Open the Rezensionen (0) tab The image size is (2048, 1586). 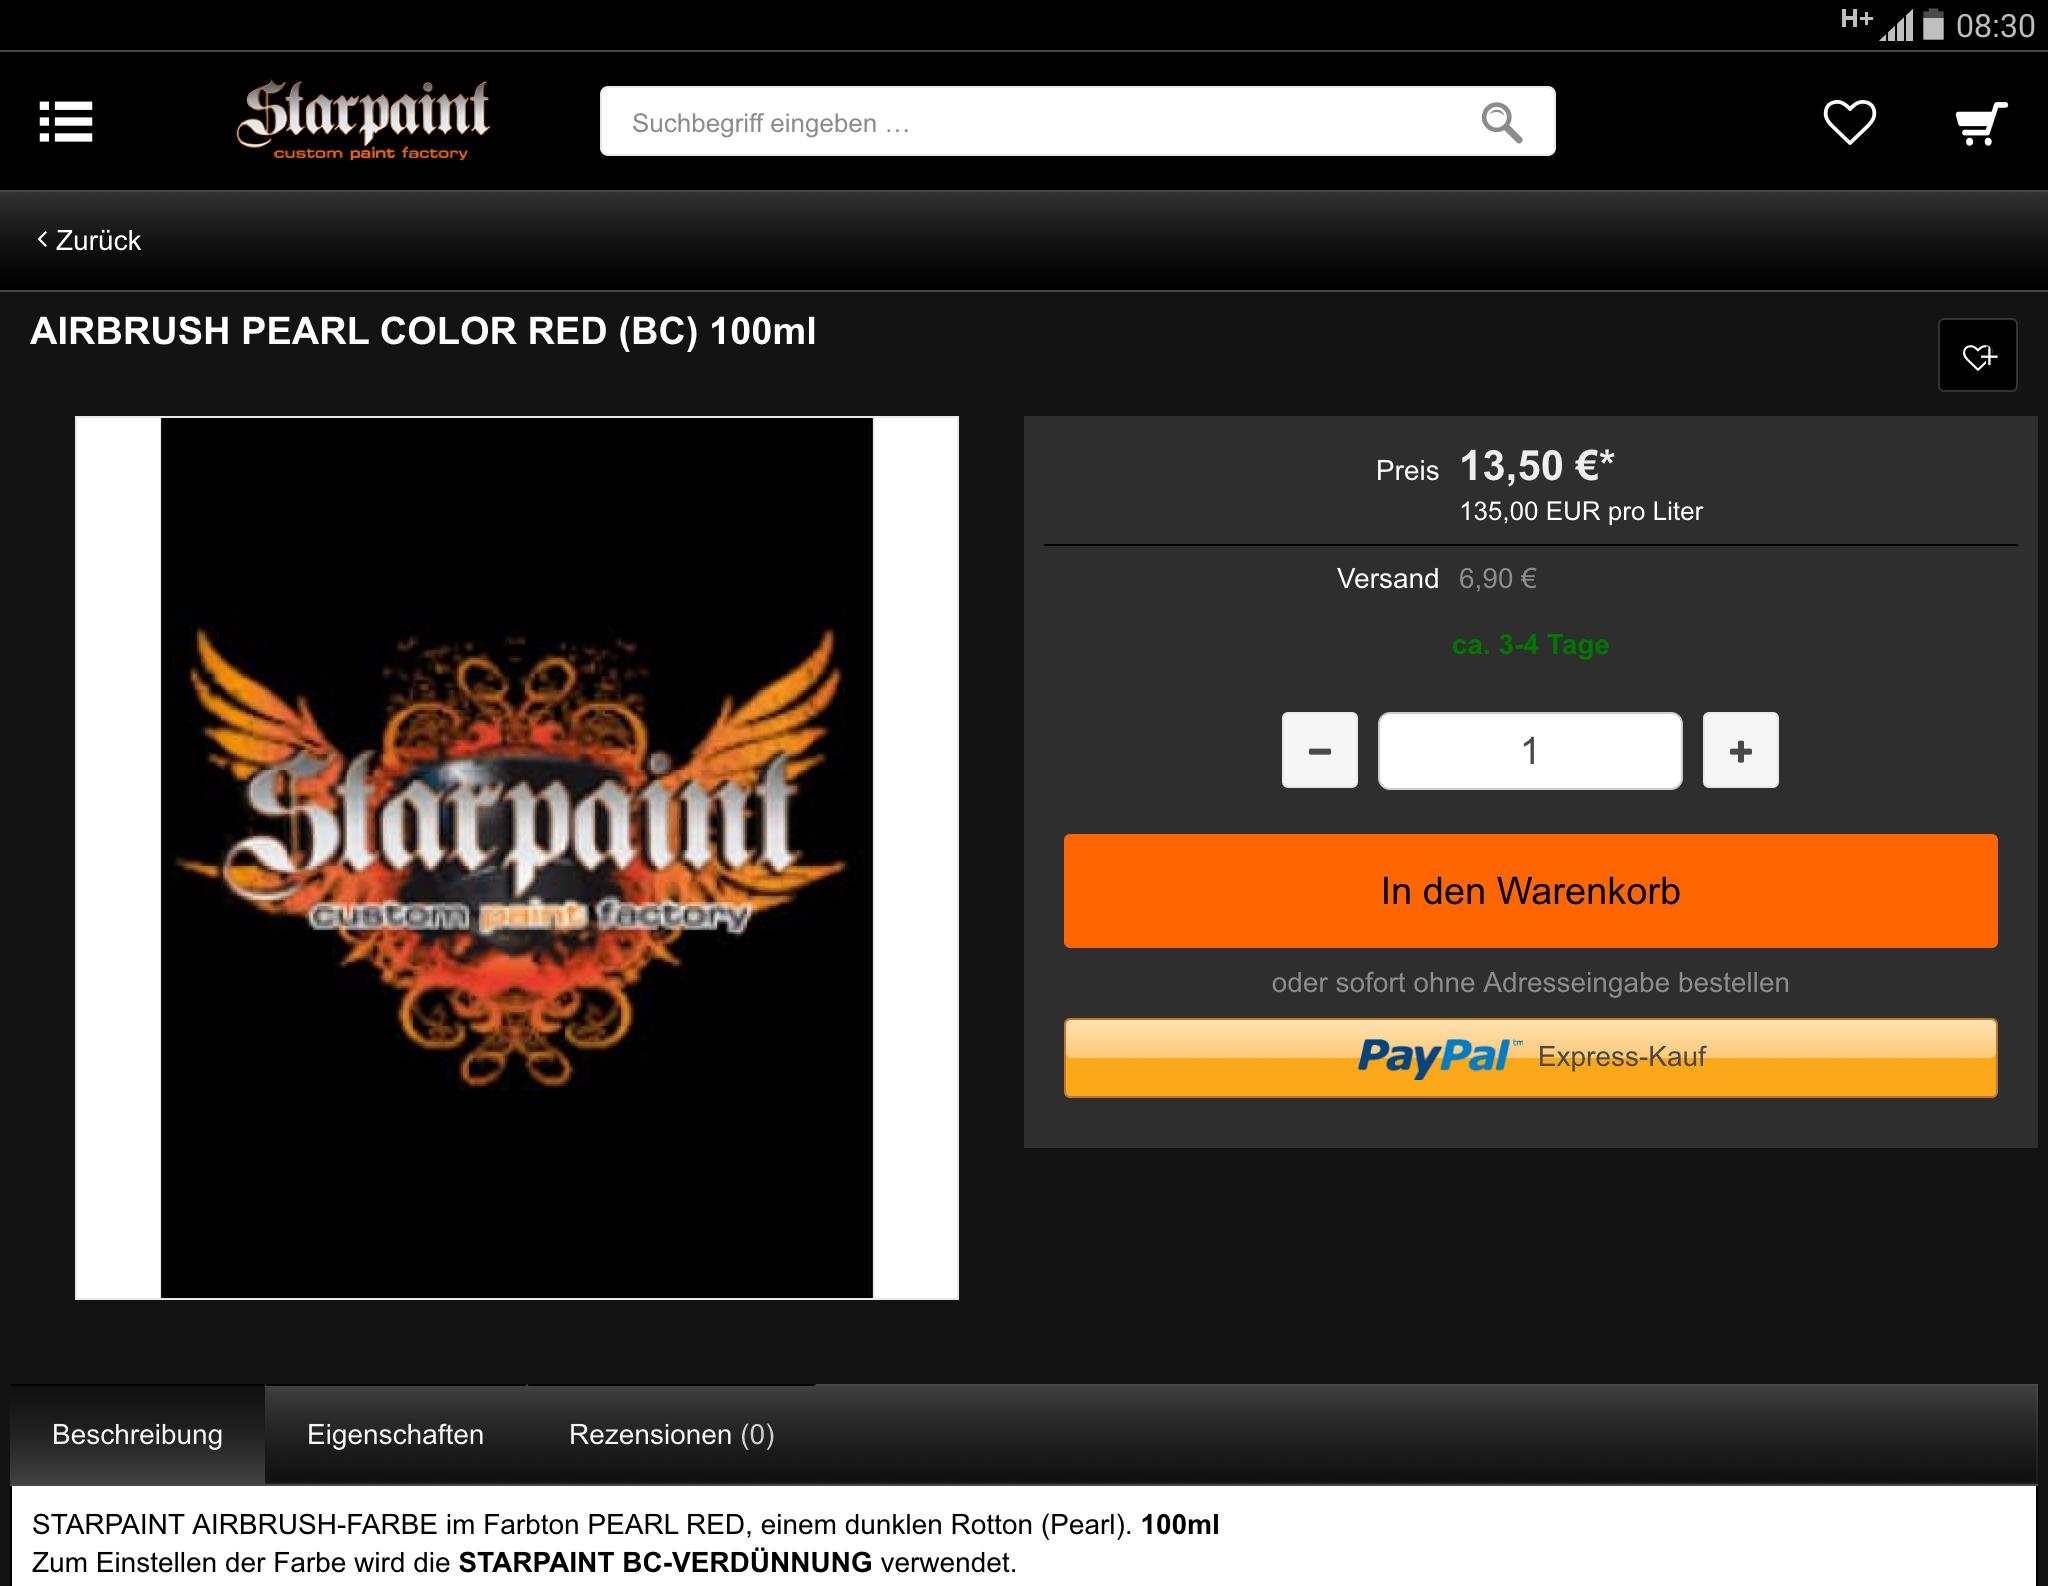671,1434
